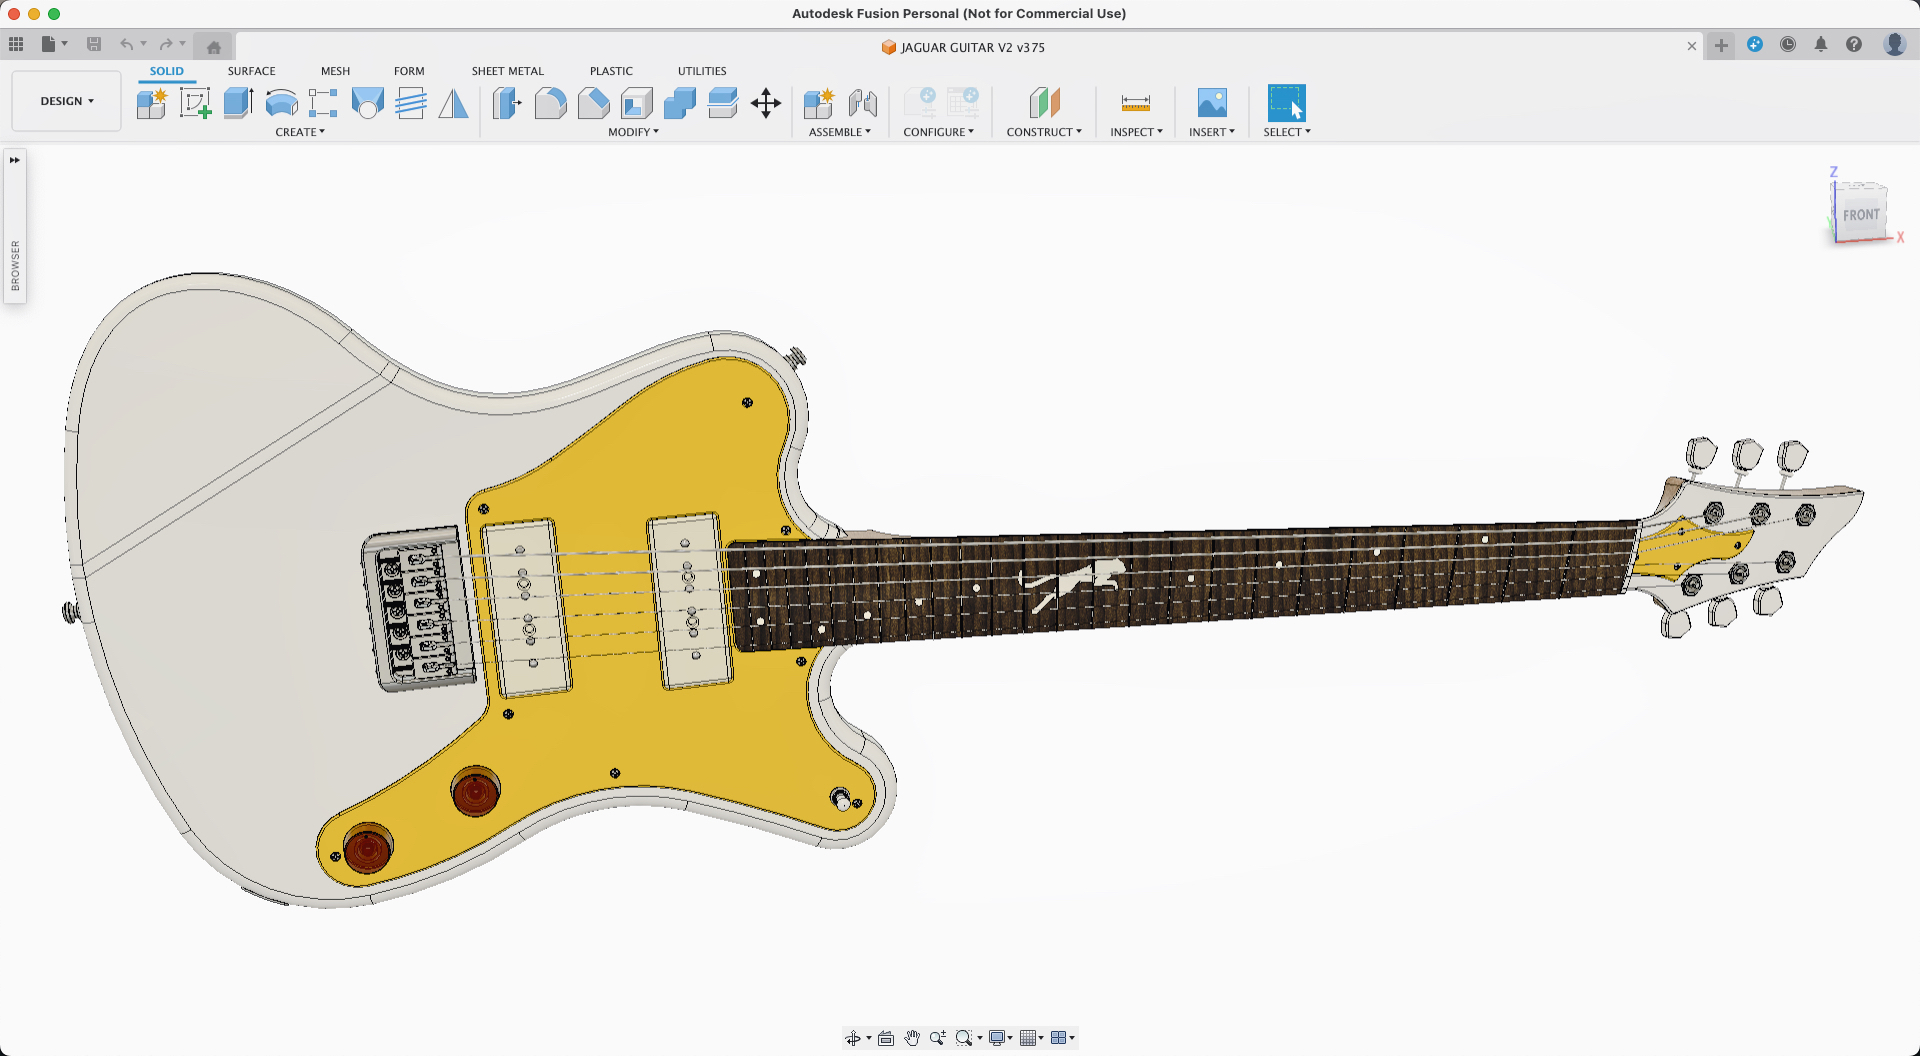Expand the Construct dropdown
The height and width of the screenshot is (1056, 1920).
1043,132
